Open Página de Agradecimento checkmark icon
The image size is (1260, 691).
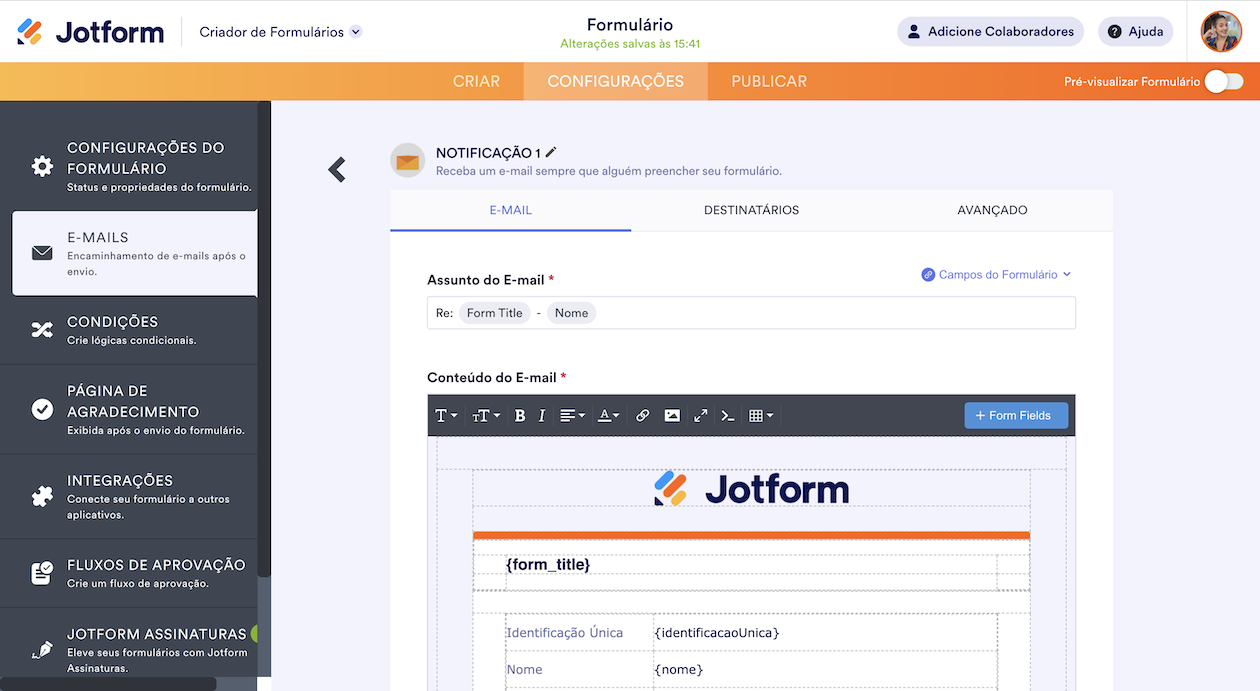[x=42, y=409]
